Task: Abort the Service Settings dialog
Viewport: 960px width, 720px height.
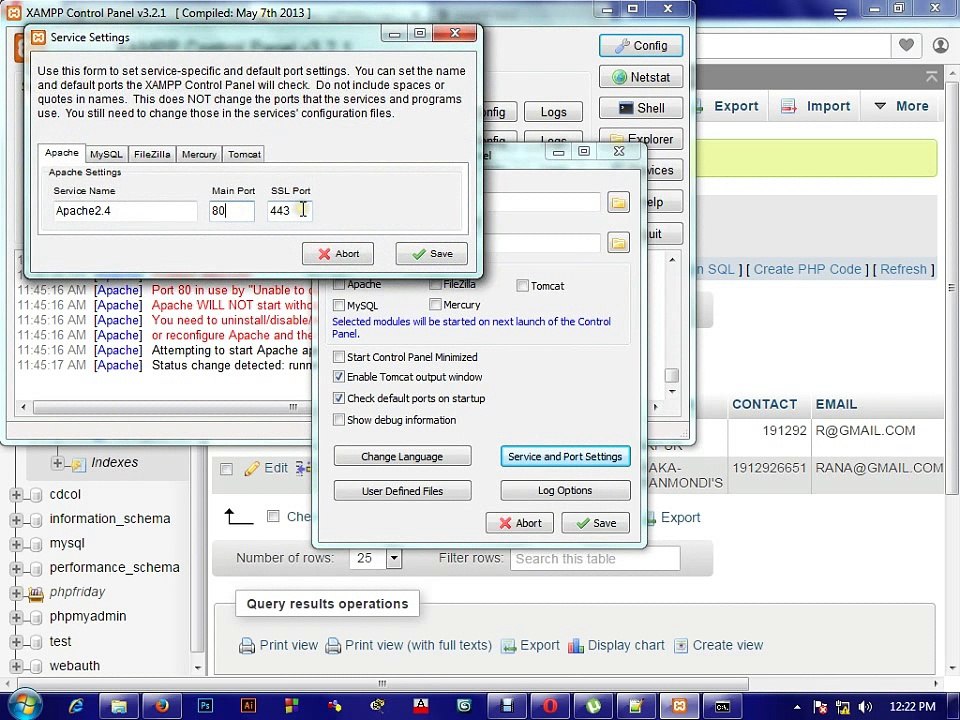Action: (x=337, y=253)
